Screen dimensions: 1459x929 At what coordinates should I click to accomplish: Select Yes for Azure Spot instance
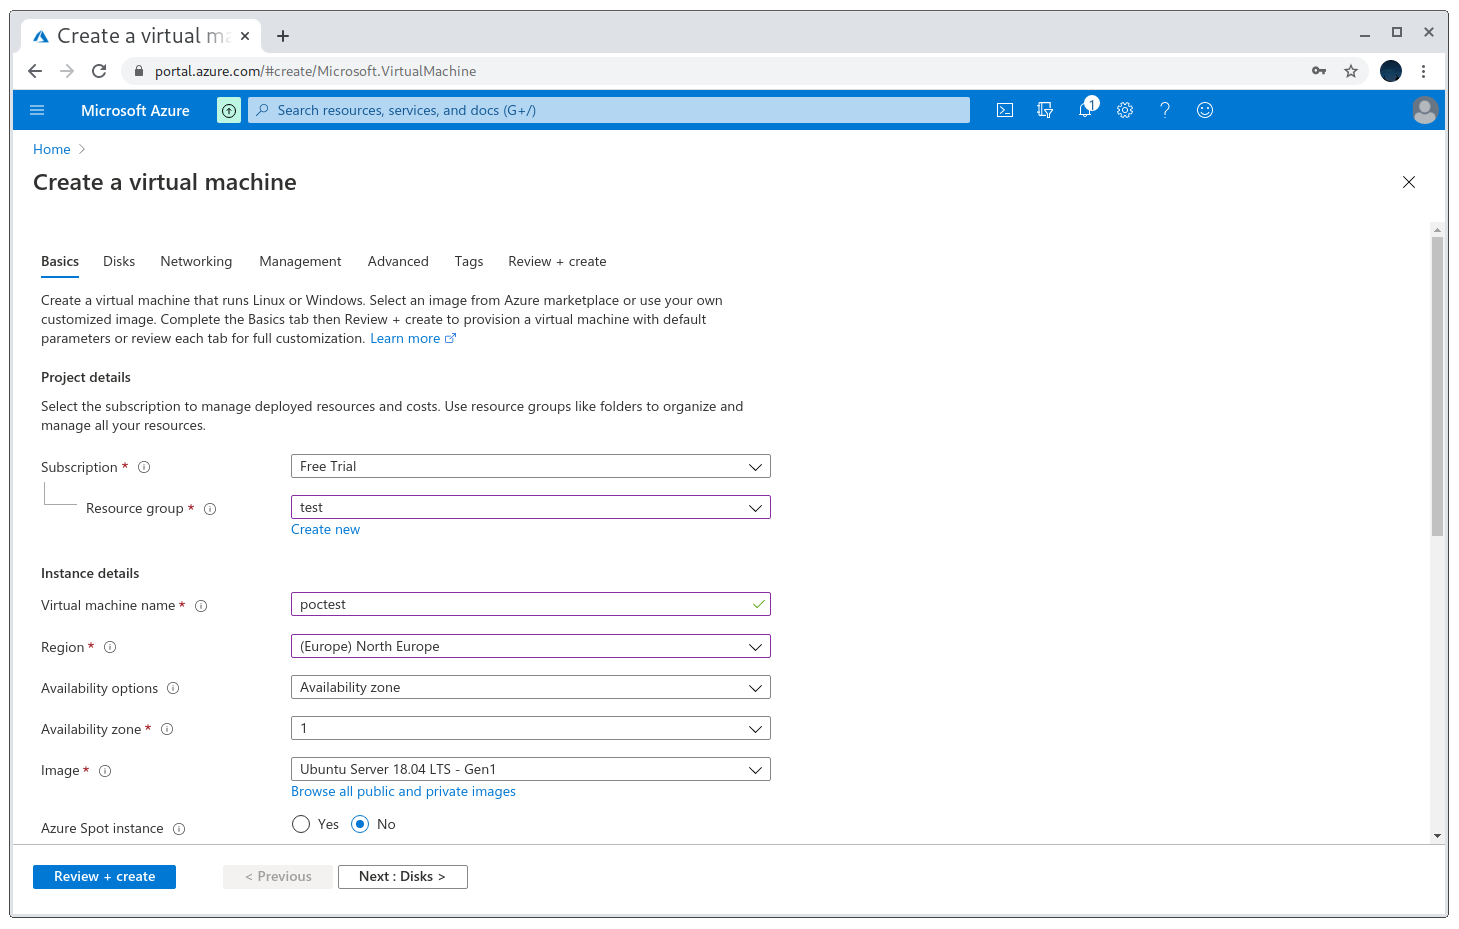point(301,824)
